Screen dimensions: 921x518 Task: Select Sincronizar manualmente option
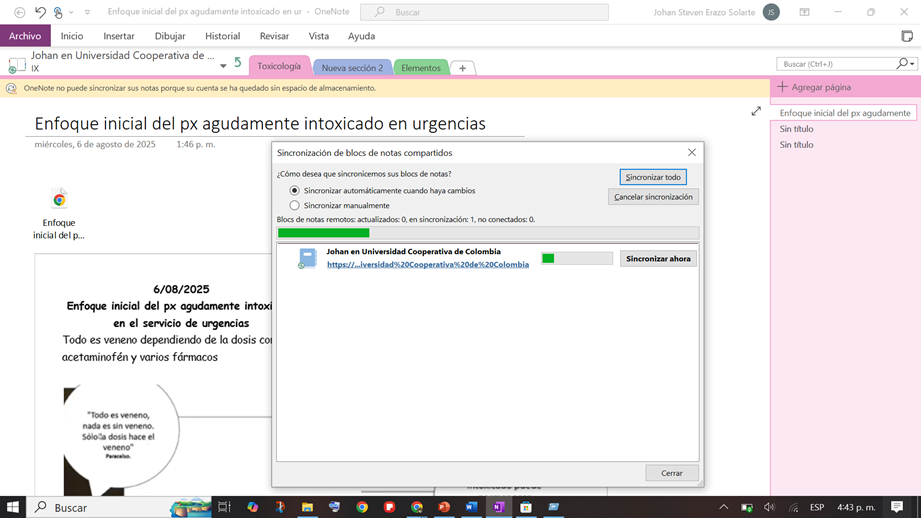coord(294,206)
